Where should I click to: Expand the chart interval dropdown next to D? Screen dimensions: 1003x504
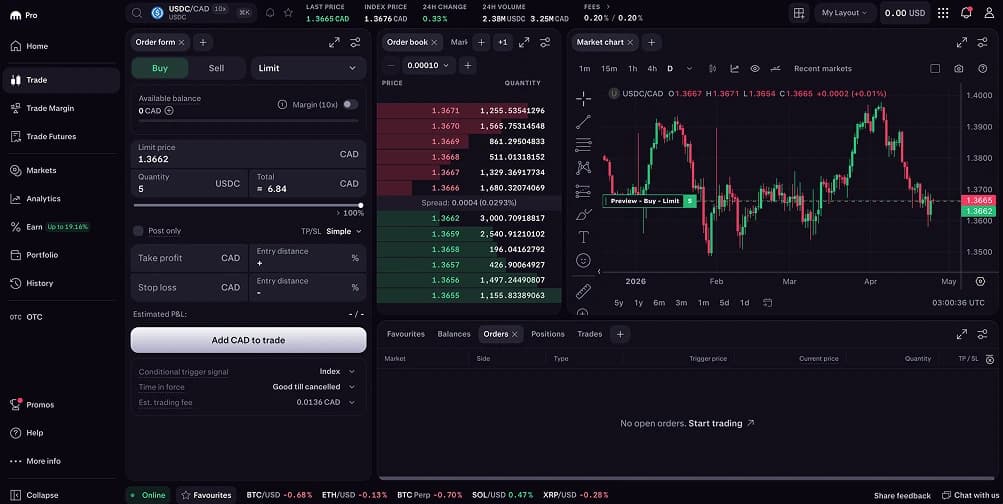689,68
